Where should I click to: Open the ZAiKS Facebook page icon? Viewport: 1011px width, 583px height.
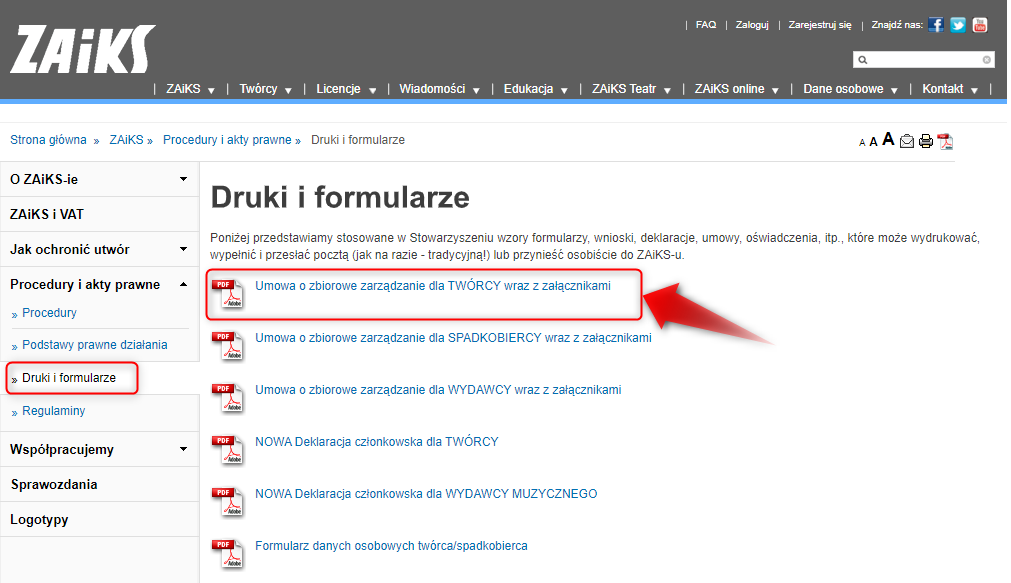coord(936,25)
